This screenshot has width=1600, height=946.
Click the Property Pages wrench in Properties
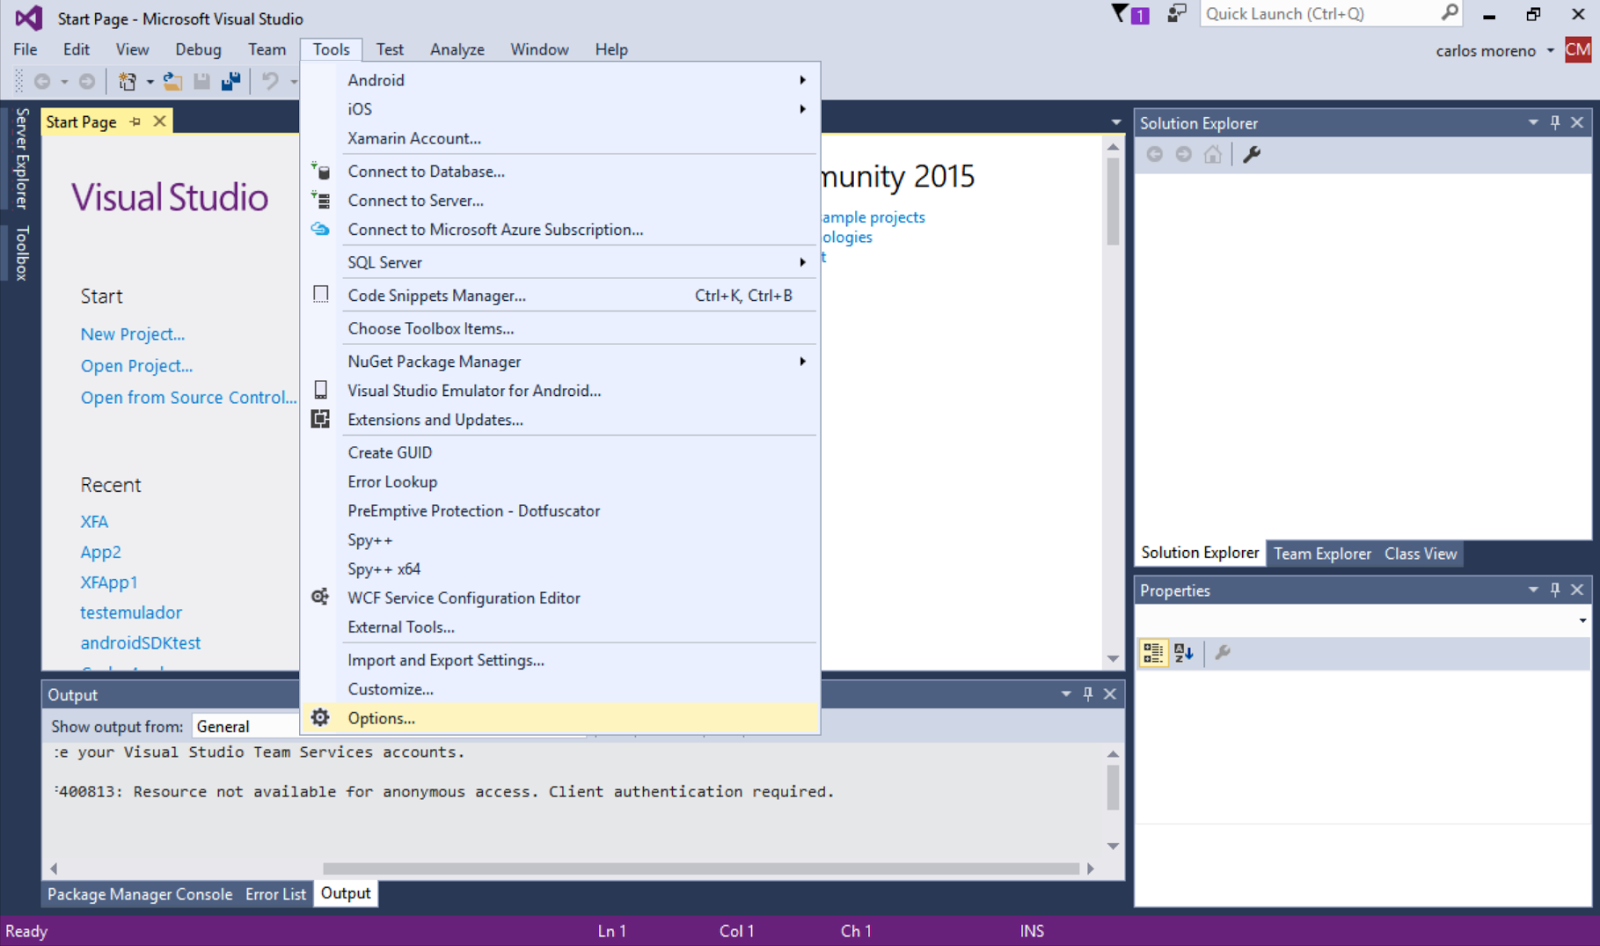(1222, 653)
